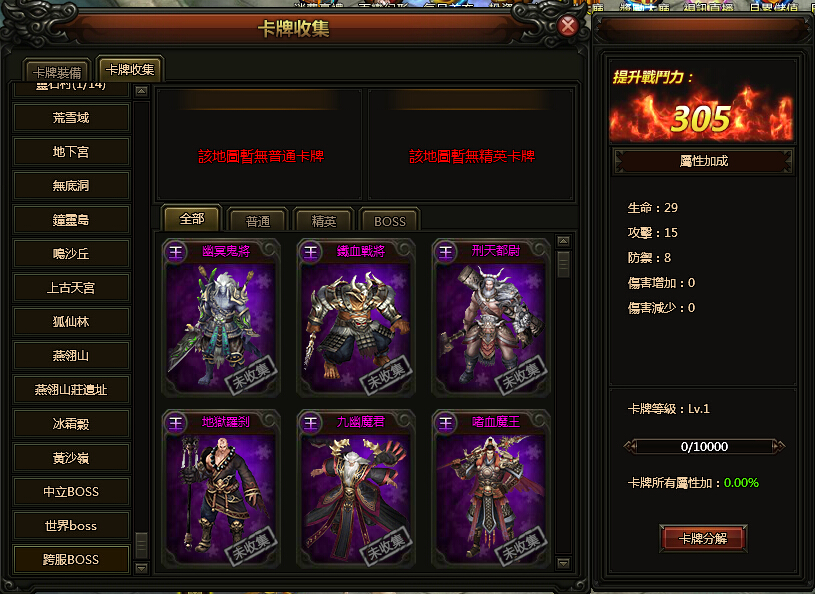
Task: Choose the 世界boss map entry
Action: (71, 525)
